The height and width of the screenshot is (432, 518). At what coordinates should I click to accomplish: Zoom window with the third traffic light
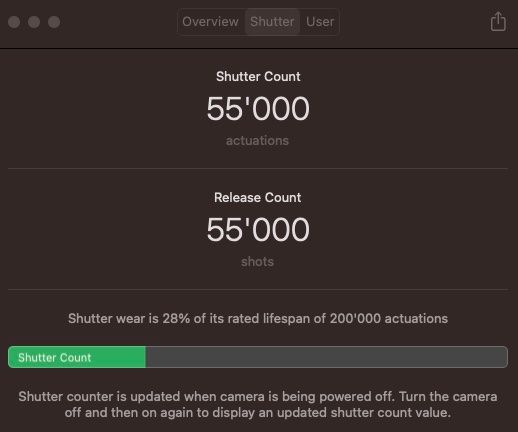[x=54, y=22]
